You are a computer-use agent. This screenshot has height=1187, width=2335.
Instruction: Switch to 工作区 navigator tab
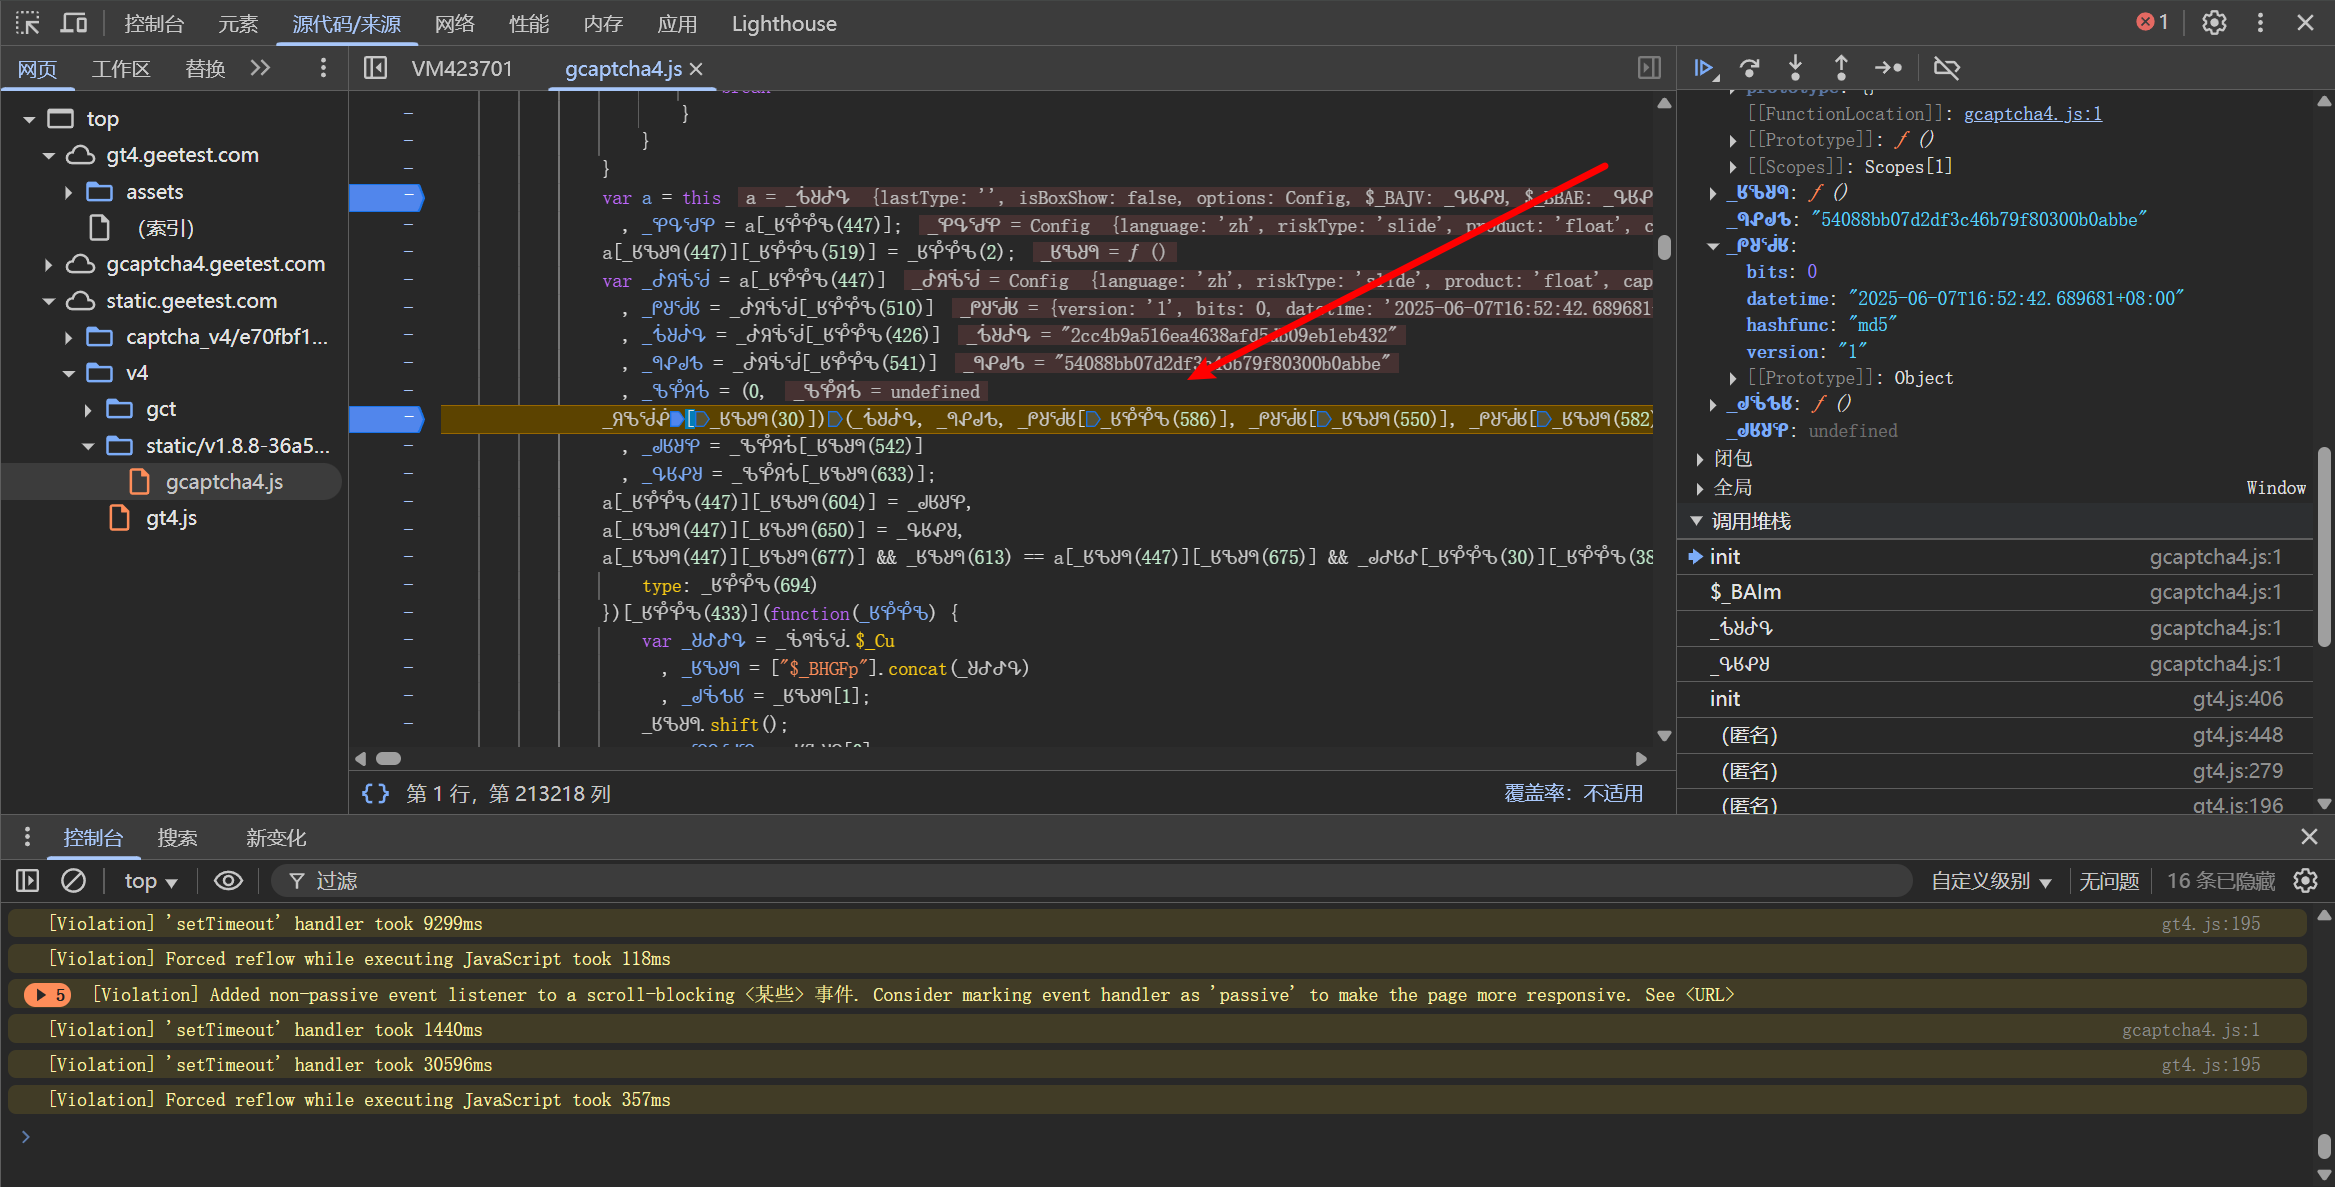click(121, 68)
